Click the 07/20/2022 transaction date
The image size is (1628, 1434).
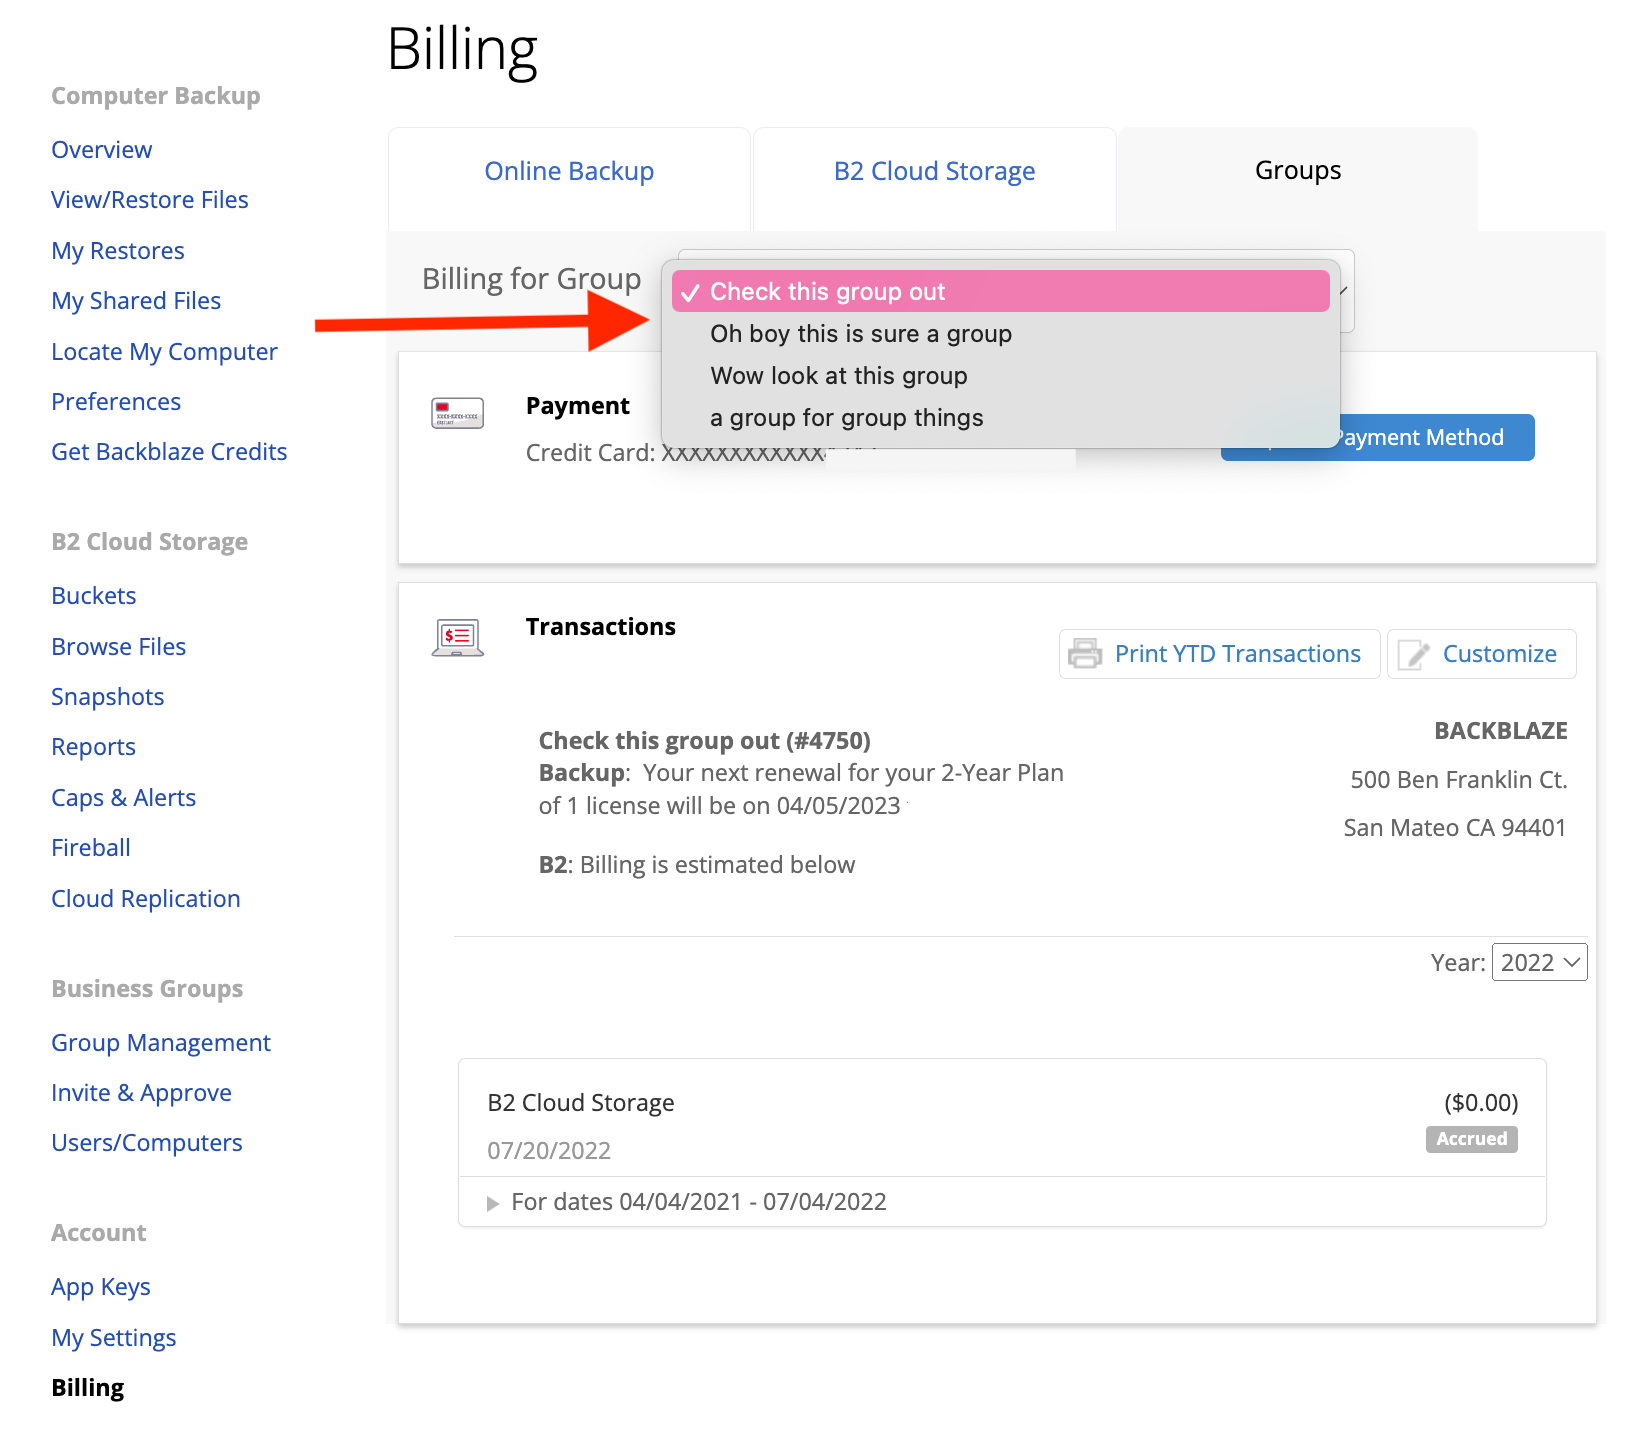pos(549,1151)
